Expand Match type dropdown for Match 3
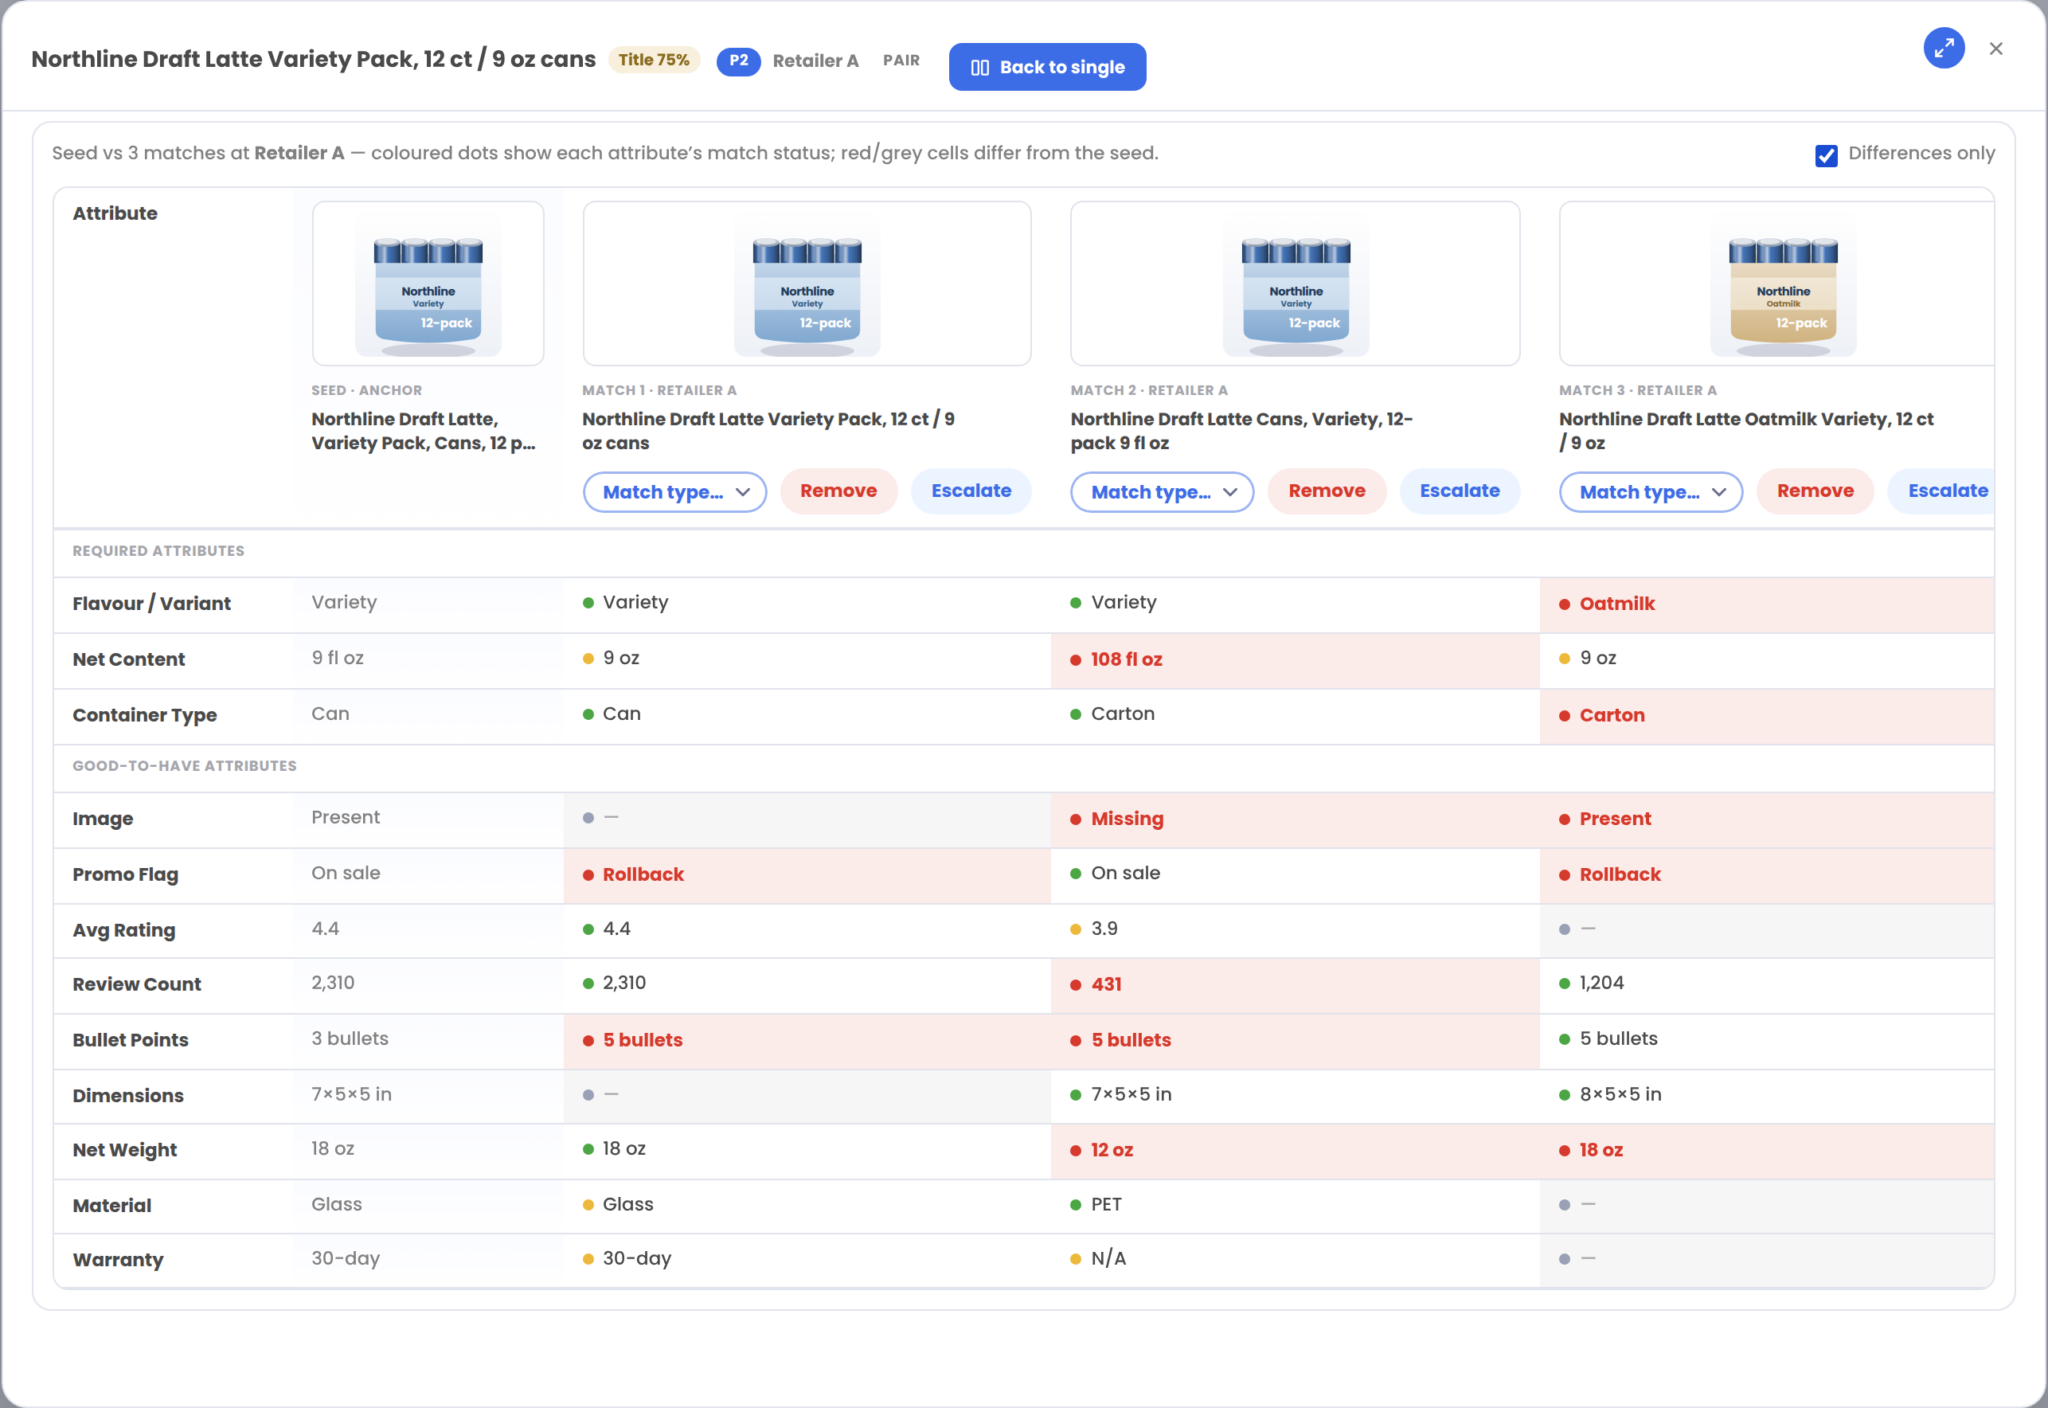 [x=1651, y=492]
